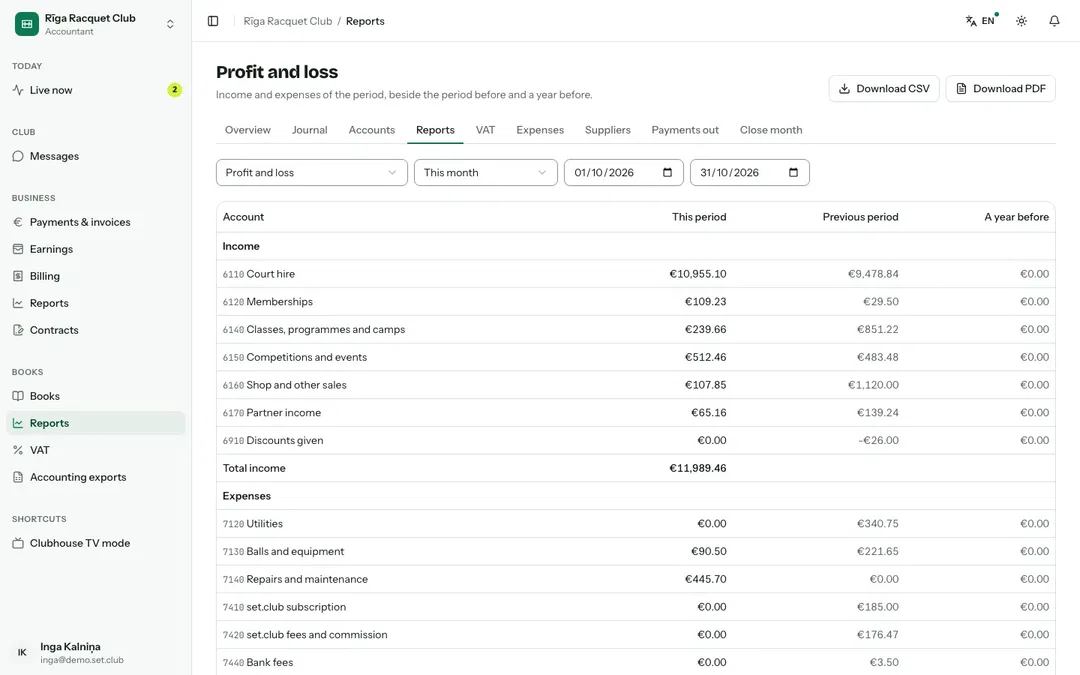The image size is (1080, 675).
Task: Click the start date field 01/10/2026
Action: (x=623, y=172)
